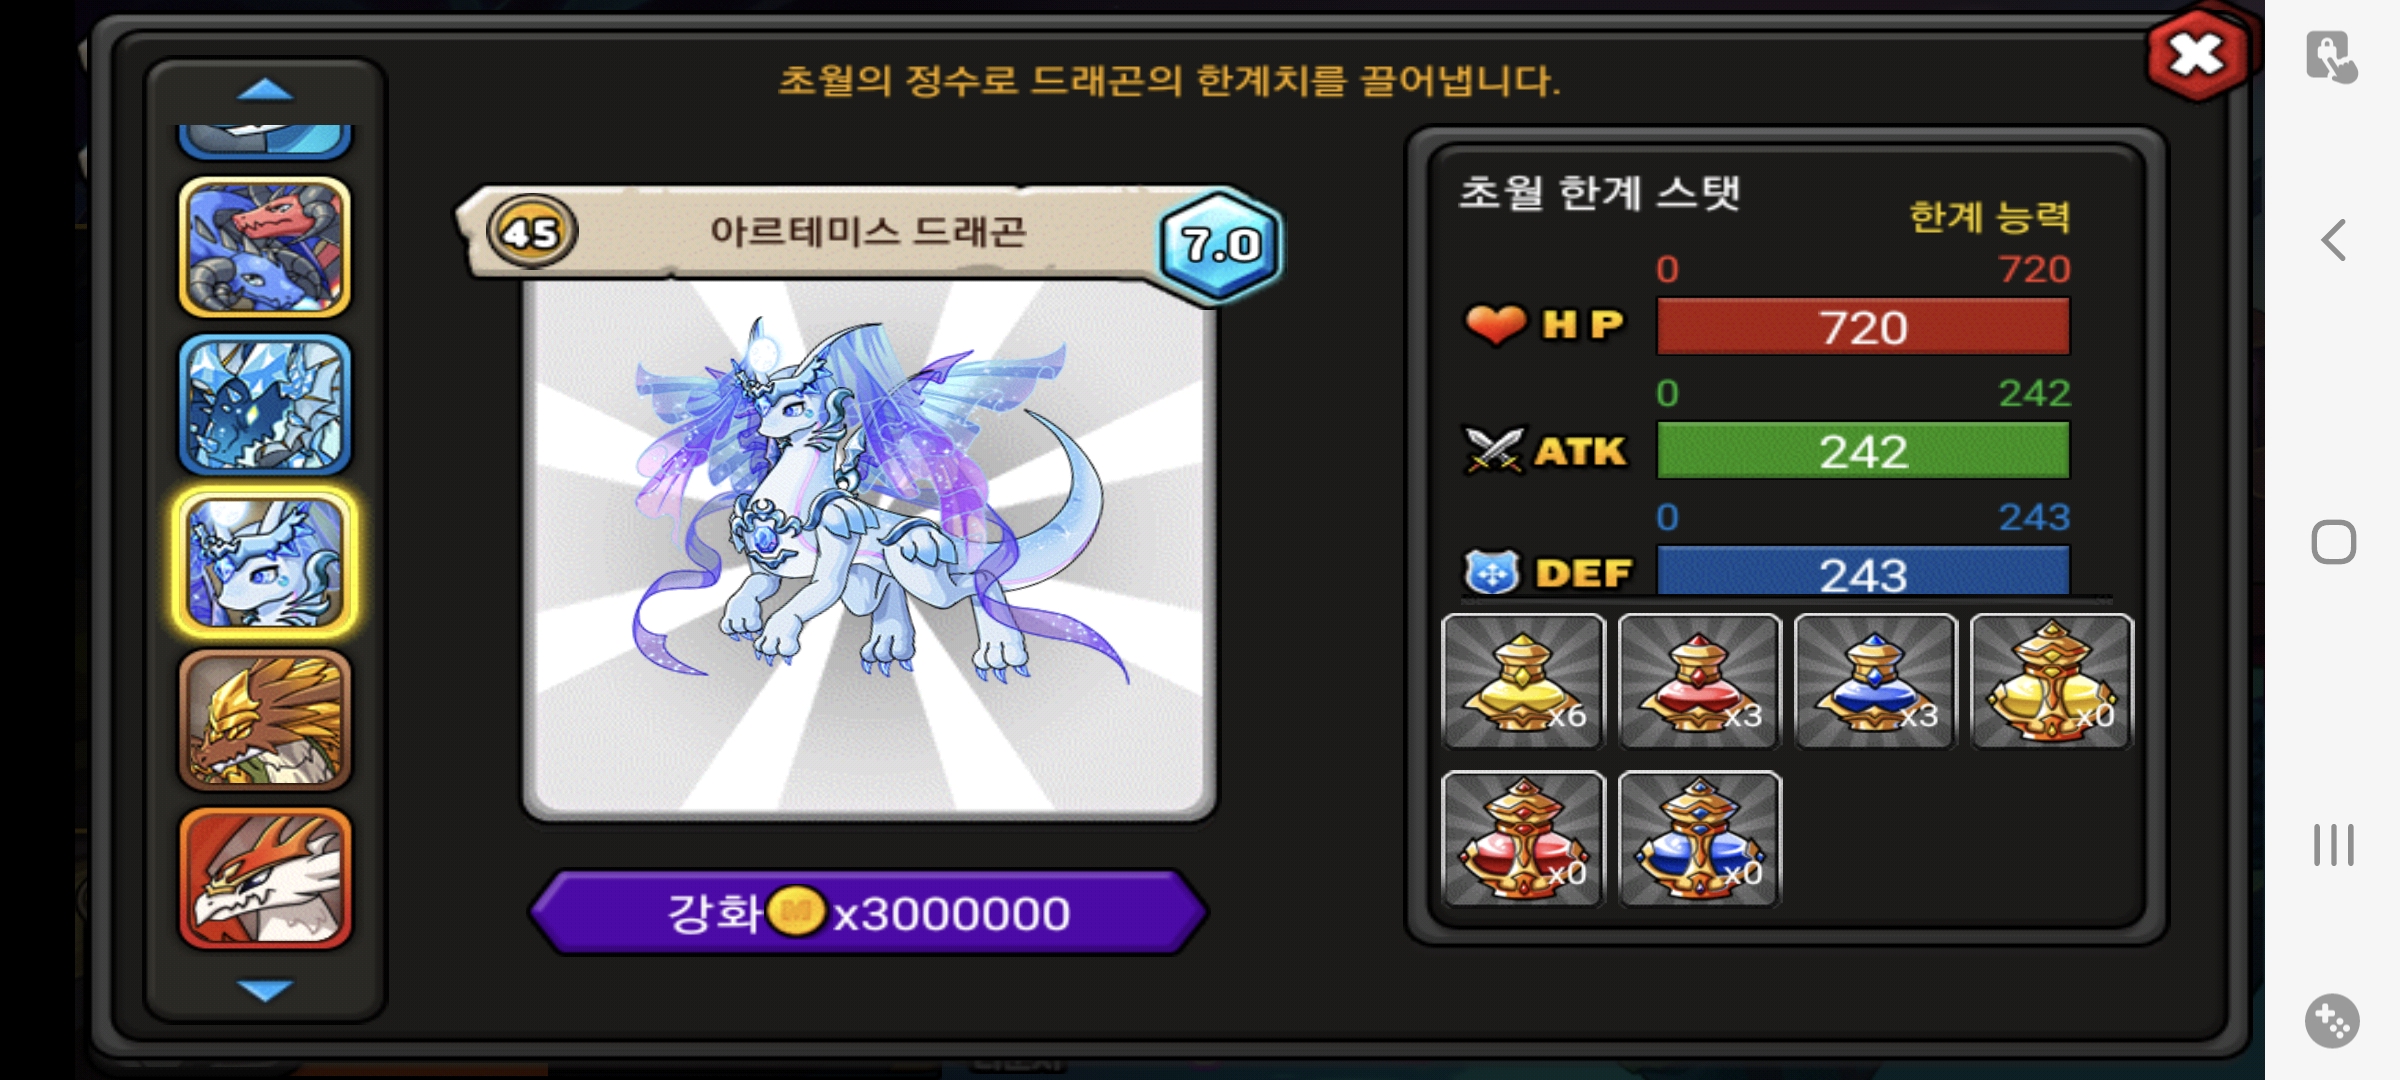This screenshot has height=1080, width=2400.
Task: Select the ornate red potion x0
Action: (1523, 838)
